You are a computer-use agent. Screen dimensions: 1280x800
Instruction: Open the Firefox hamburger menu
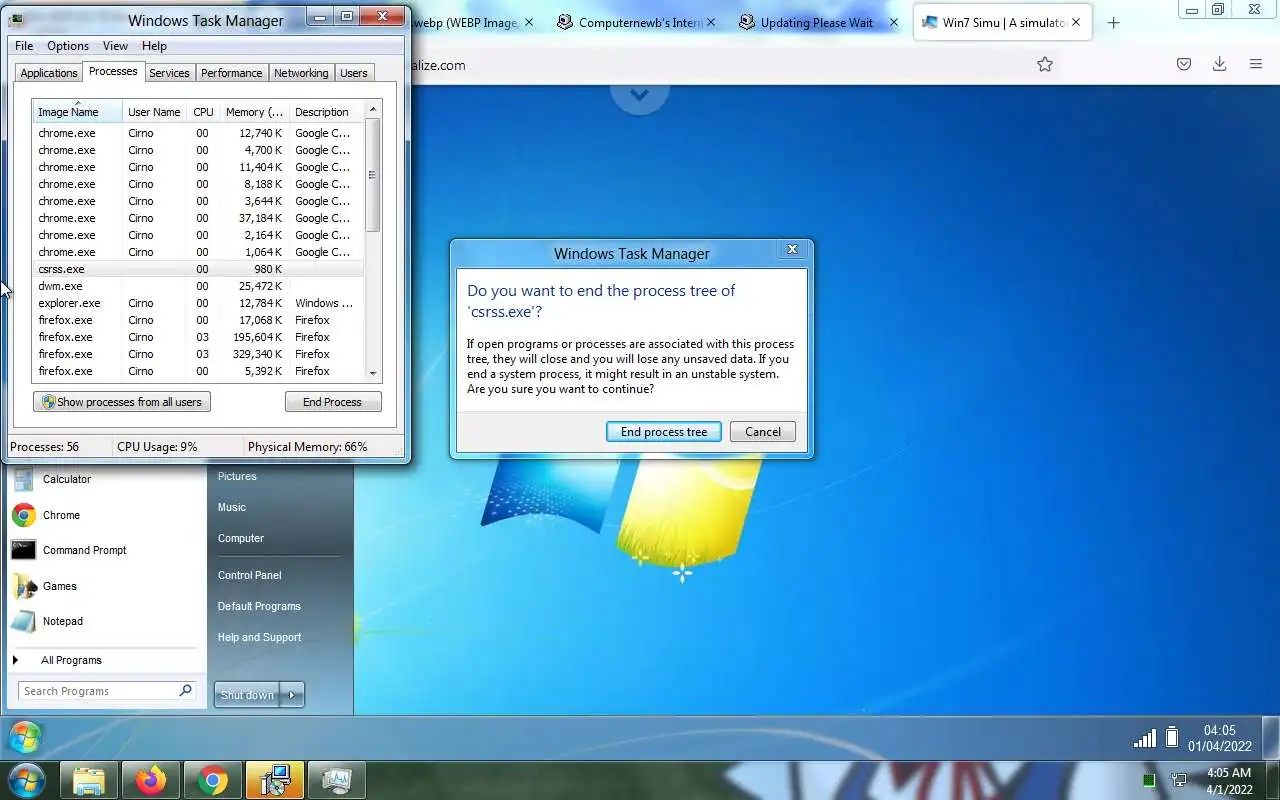pyautogui.click(x=1256, y=64)
